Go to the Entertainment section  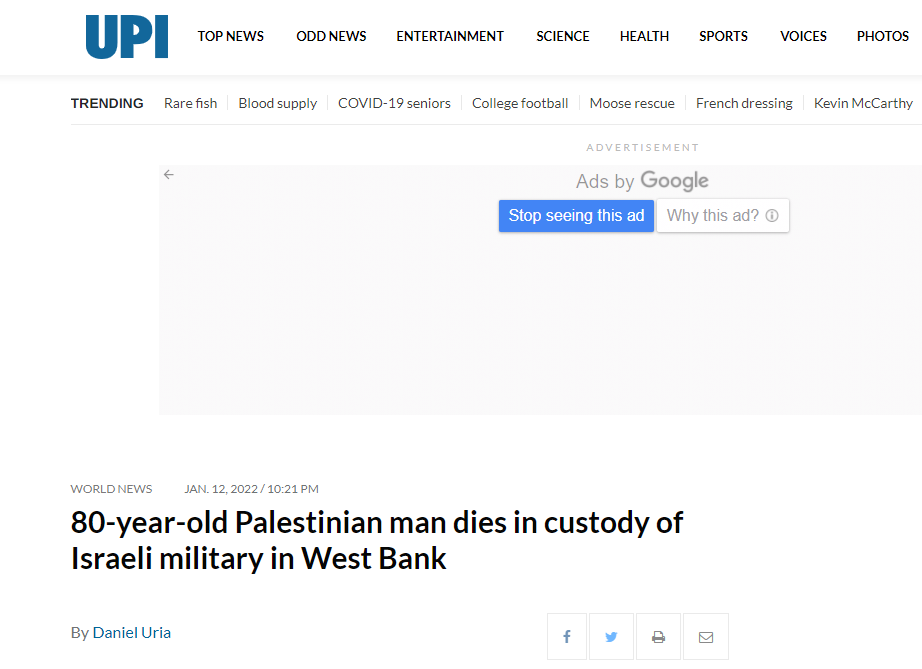coord(450,36)
